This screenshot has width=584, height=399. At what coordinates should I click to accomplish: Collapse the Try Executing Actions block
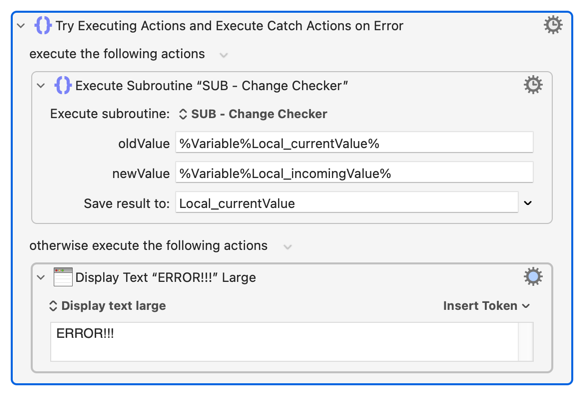tap(21, 26)
